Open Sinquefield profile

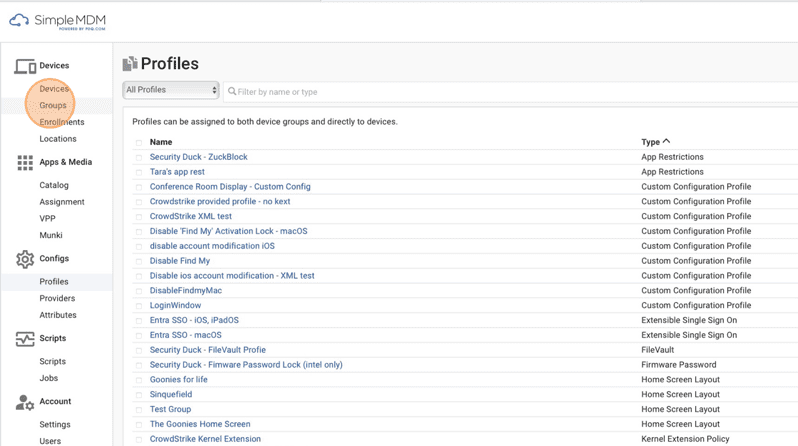click(171, 394)
